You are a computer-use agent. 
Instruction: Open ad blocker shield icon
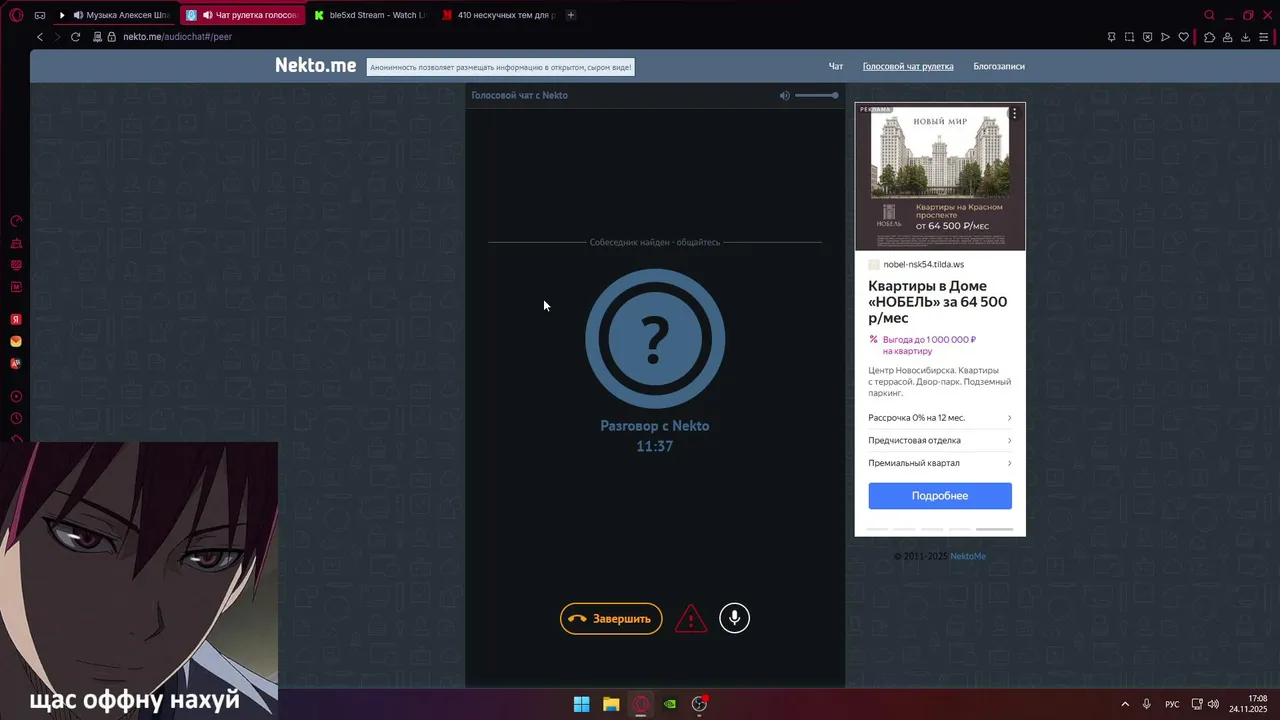[x=1148, y=37]
